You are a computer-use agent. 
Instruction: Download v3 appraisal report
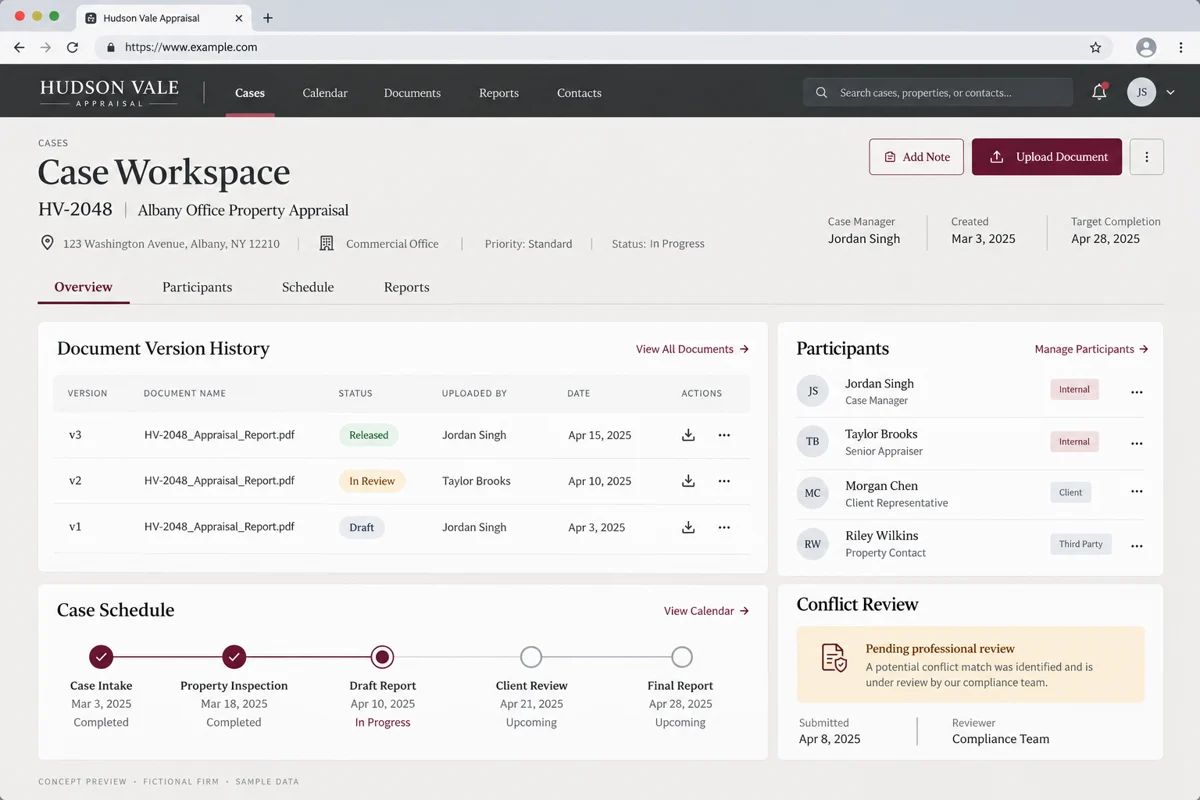[x=688, y=435]
